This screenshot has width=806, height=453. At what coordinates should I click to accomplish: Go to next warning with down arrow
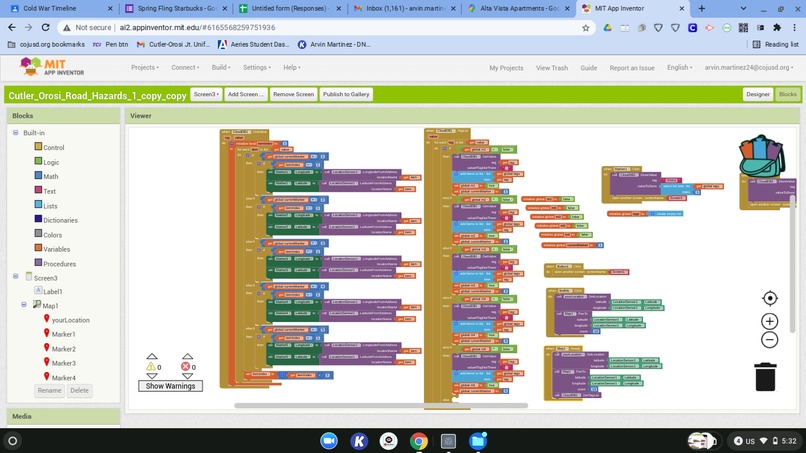tap(152, 376)
